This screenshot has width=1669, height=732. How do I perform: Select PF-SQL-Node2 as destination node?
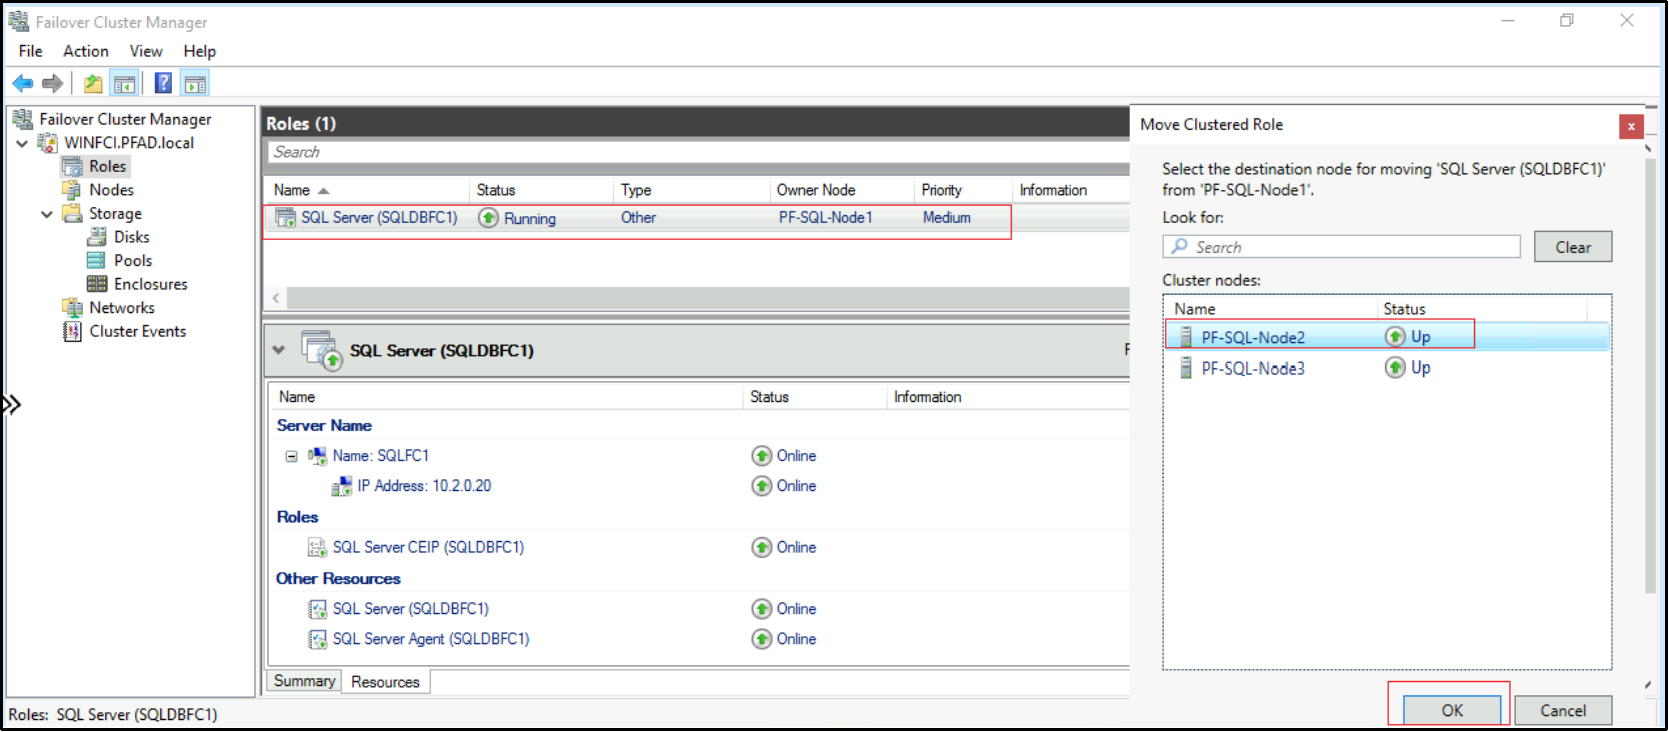point(1387,337)
